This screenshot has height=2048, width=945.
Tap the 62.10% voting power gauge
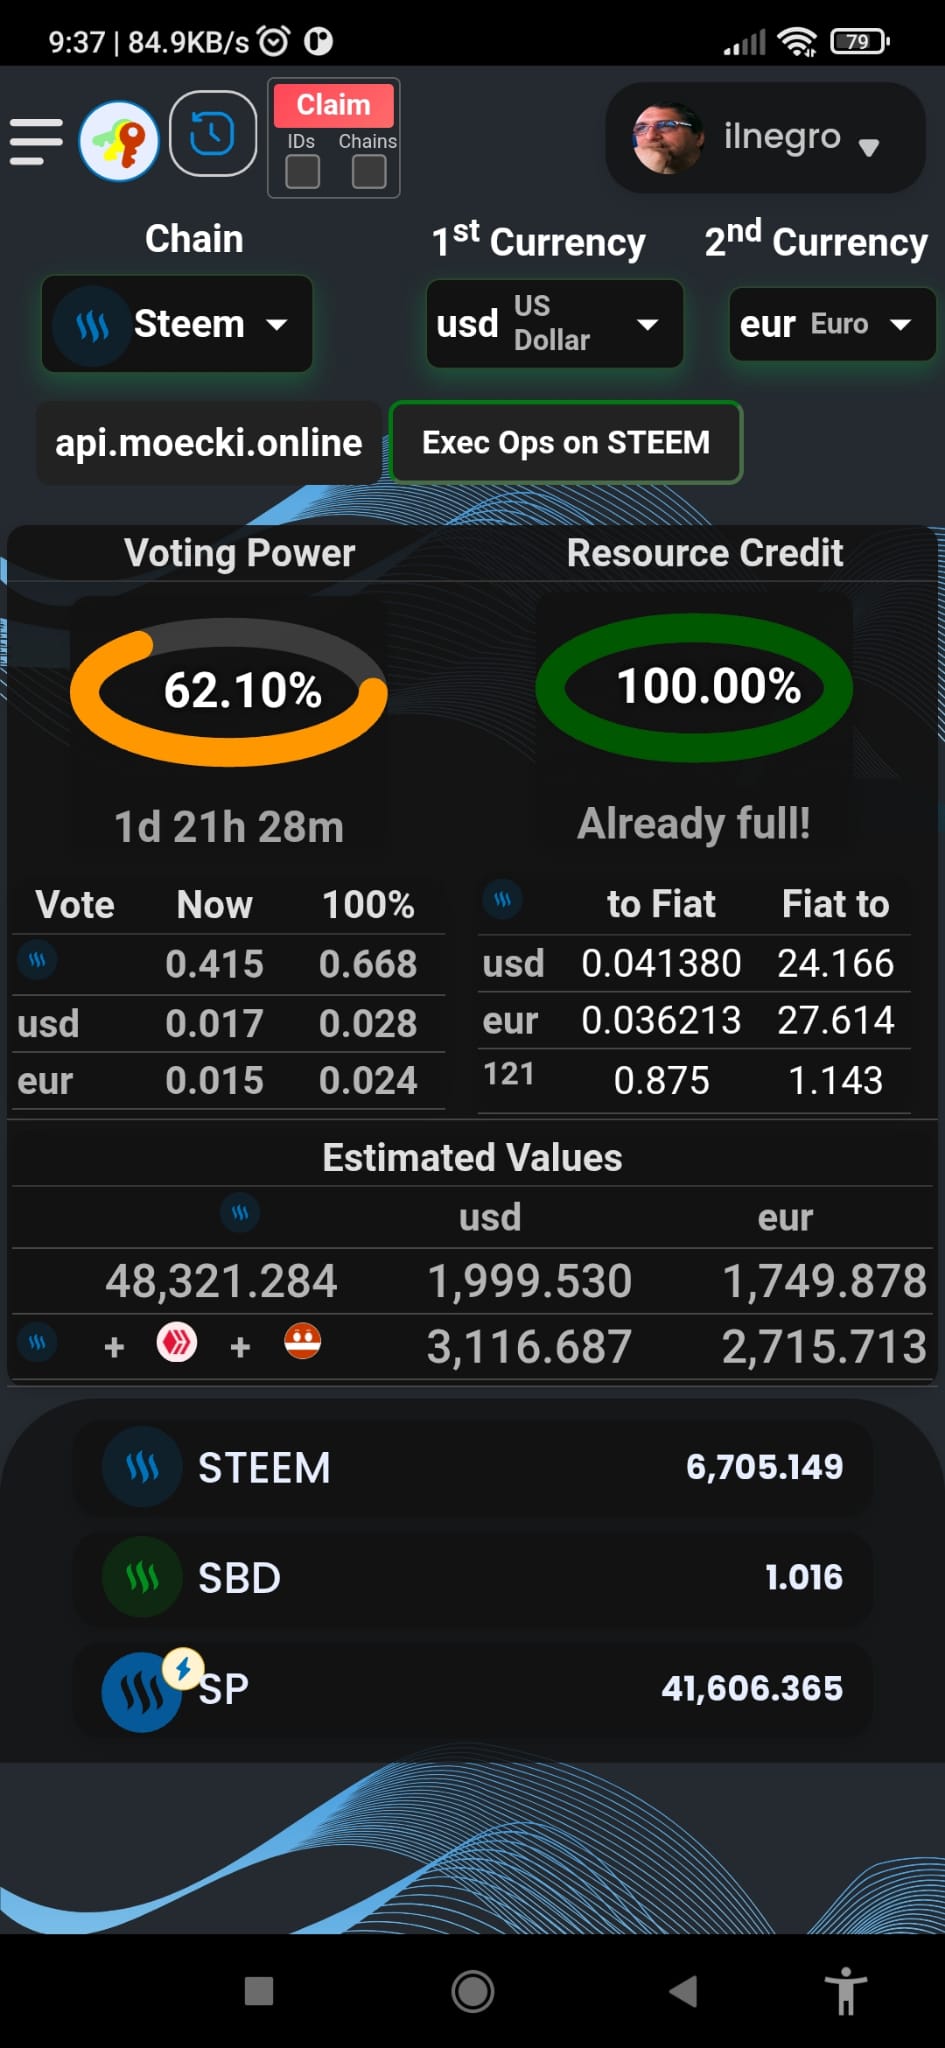(229, 691)
